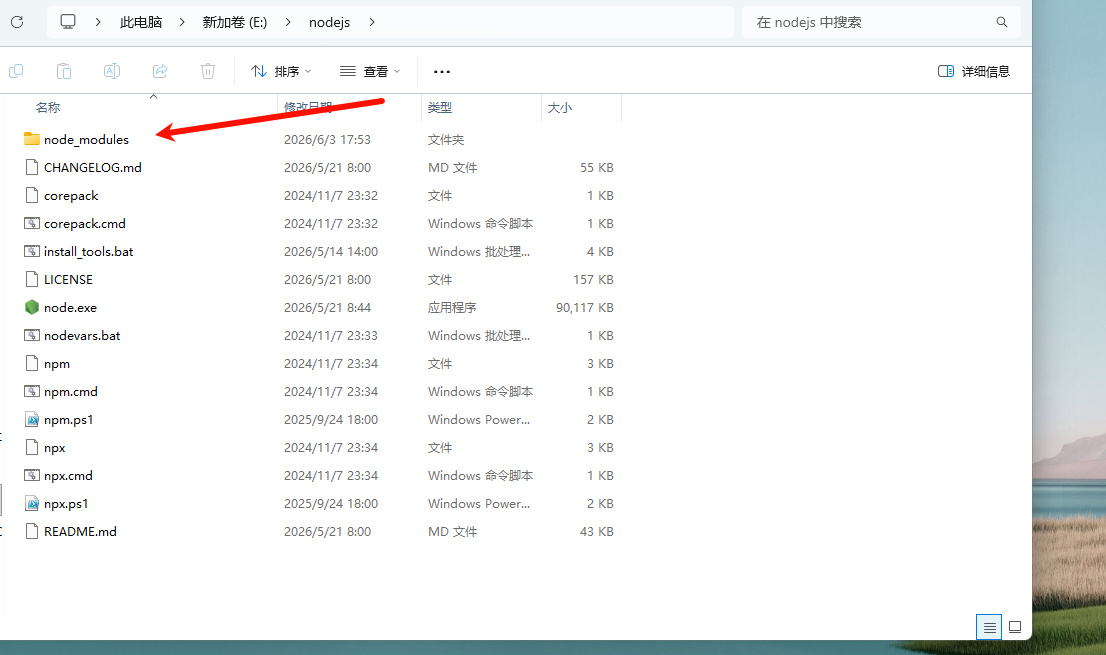Select the node.exe green hexagon icon
This screenshot has width=1106, height=655.
(32, 307)
